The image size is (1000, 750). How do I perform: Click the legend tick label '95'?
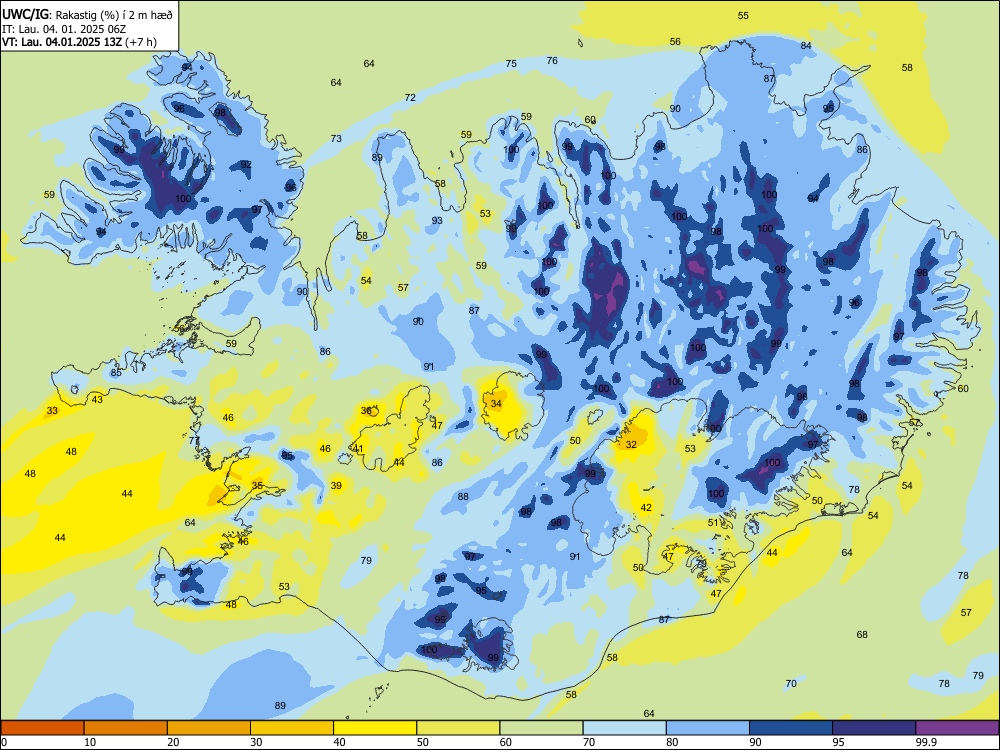pos(838,742)
